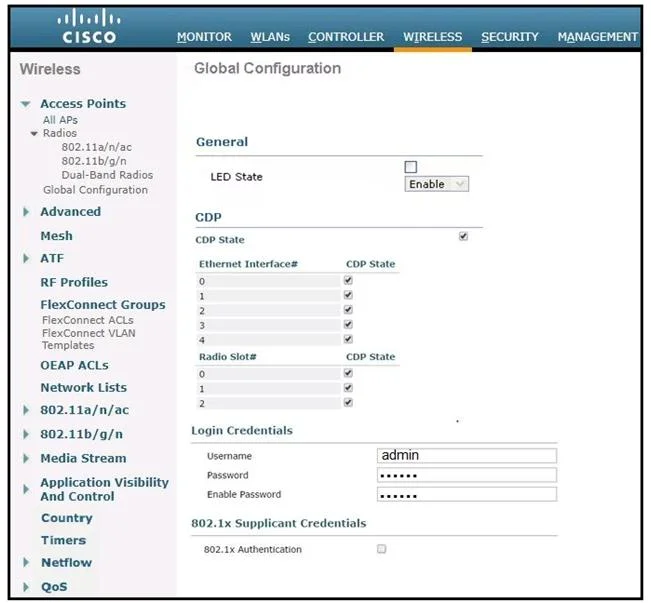The width and height of the screenshot is (651, 603).
Task: Open the Media Stream link
Action: coord(83,458)
